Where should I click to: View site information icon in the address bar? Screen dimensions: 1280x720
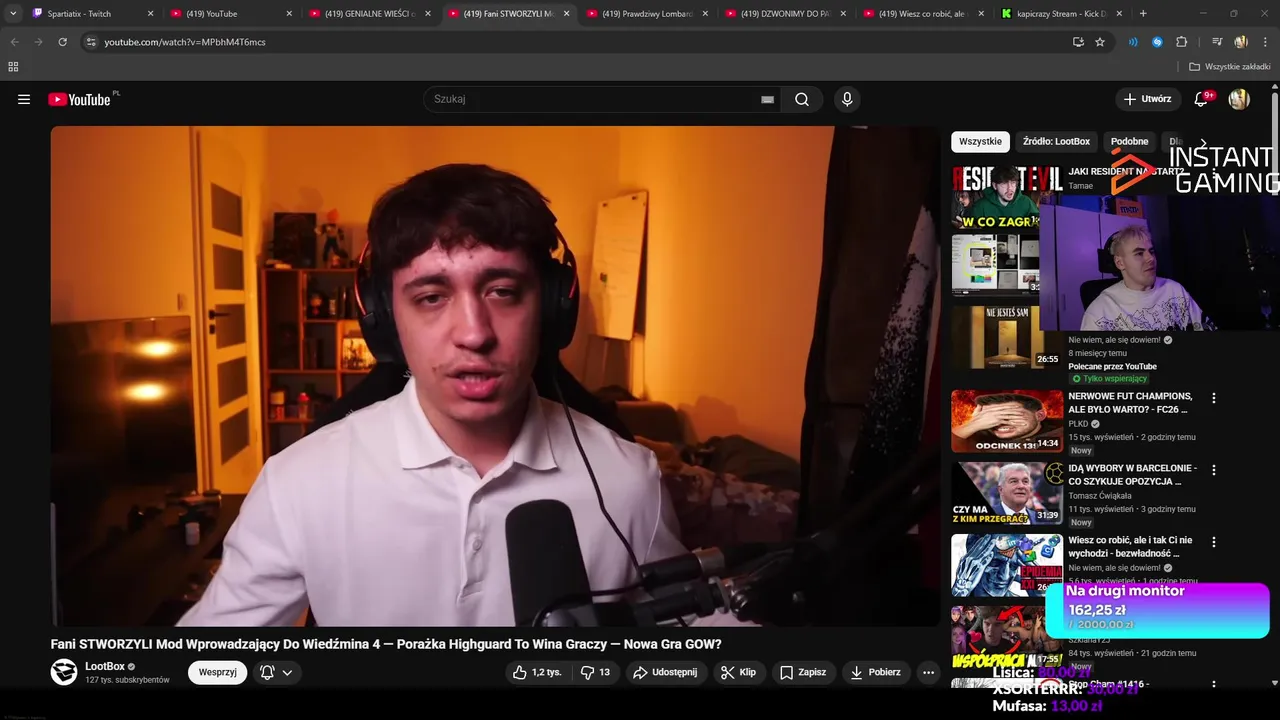point(91,42)
